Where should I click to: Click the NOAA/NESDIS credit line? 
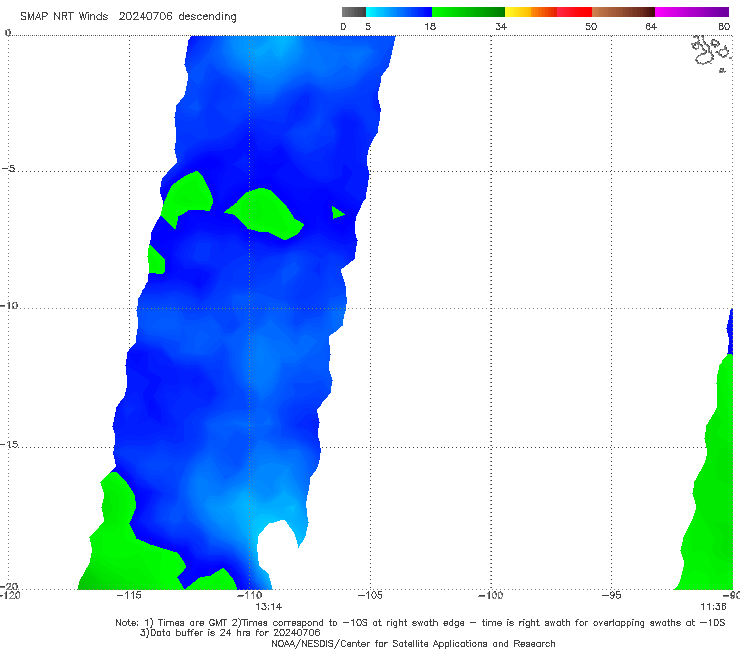tap(413, 643)
